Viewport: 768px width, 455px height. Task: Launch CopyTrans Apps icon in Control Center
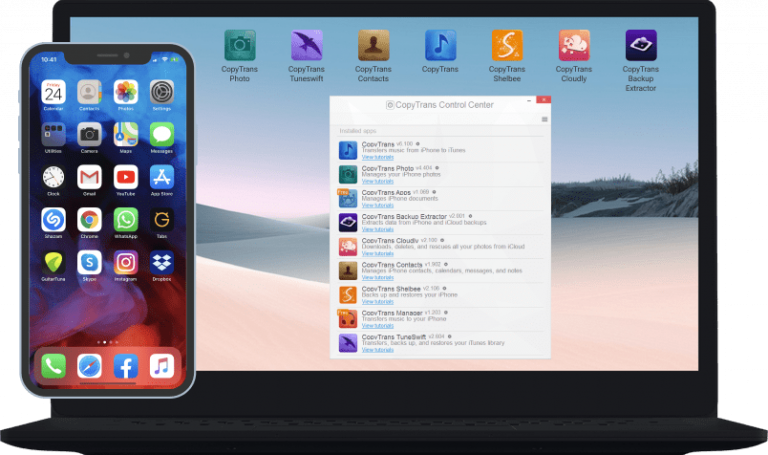coord(348,198)
